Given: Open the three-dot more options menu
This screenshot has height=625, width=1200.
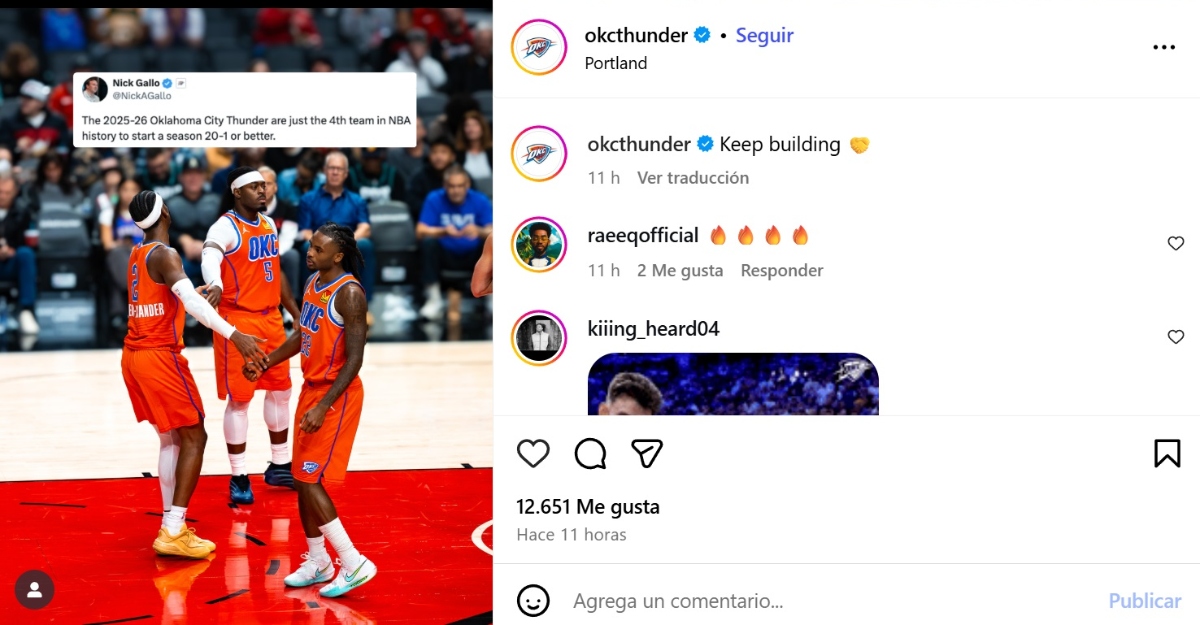Looking at the screenshot, I should 1164,47.
